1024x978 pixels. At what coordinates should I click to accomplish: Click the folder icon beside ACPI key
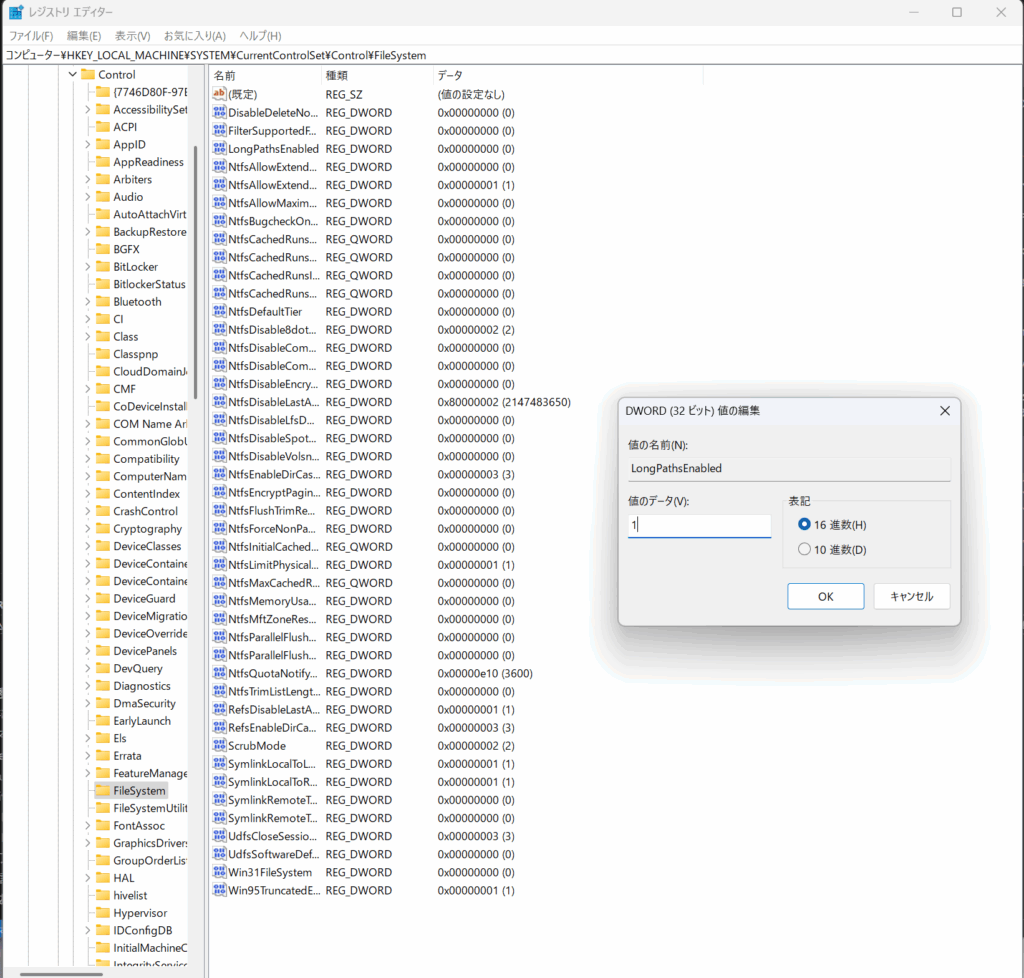click(103, 127)
